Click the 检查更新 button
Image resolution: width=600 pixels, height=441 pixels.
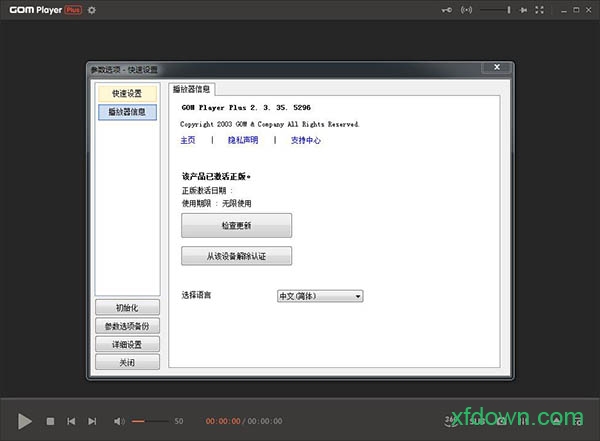click(x=236, y=225)
